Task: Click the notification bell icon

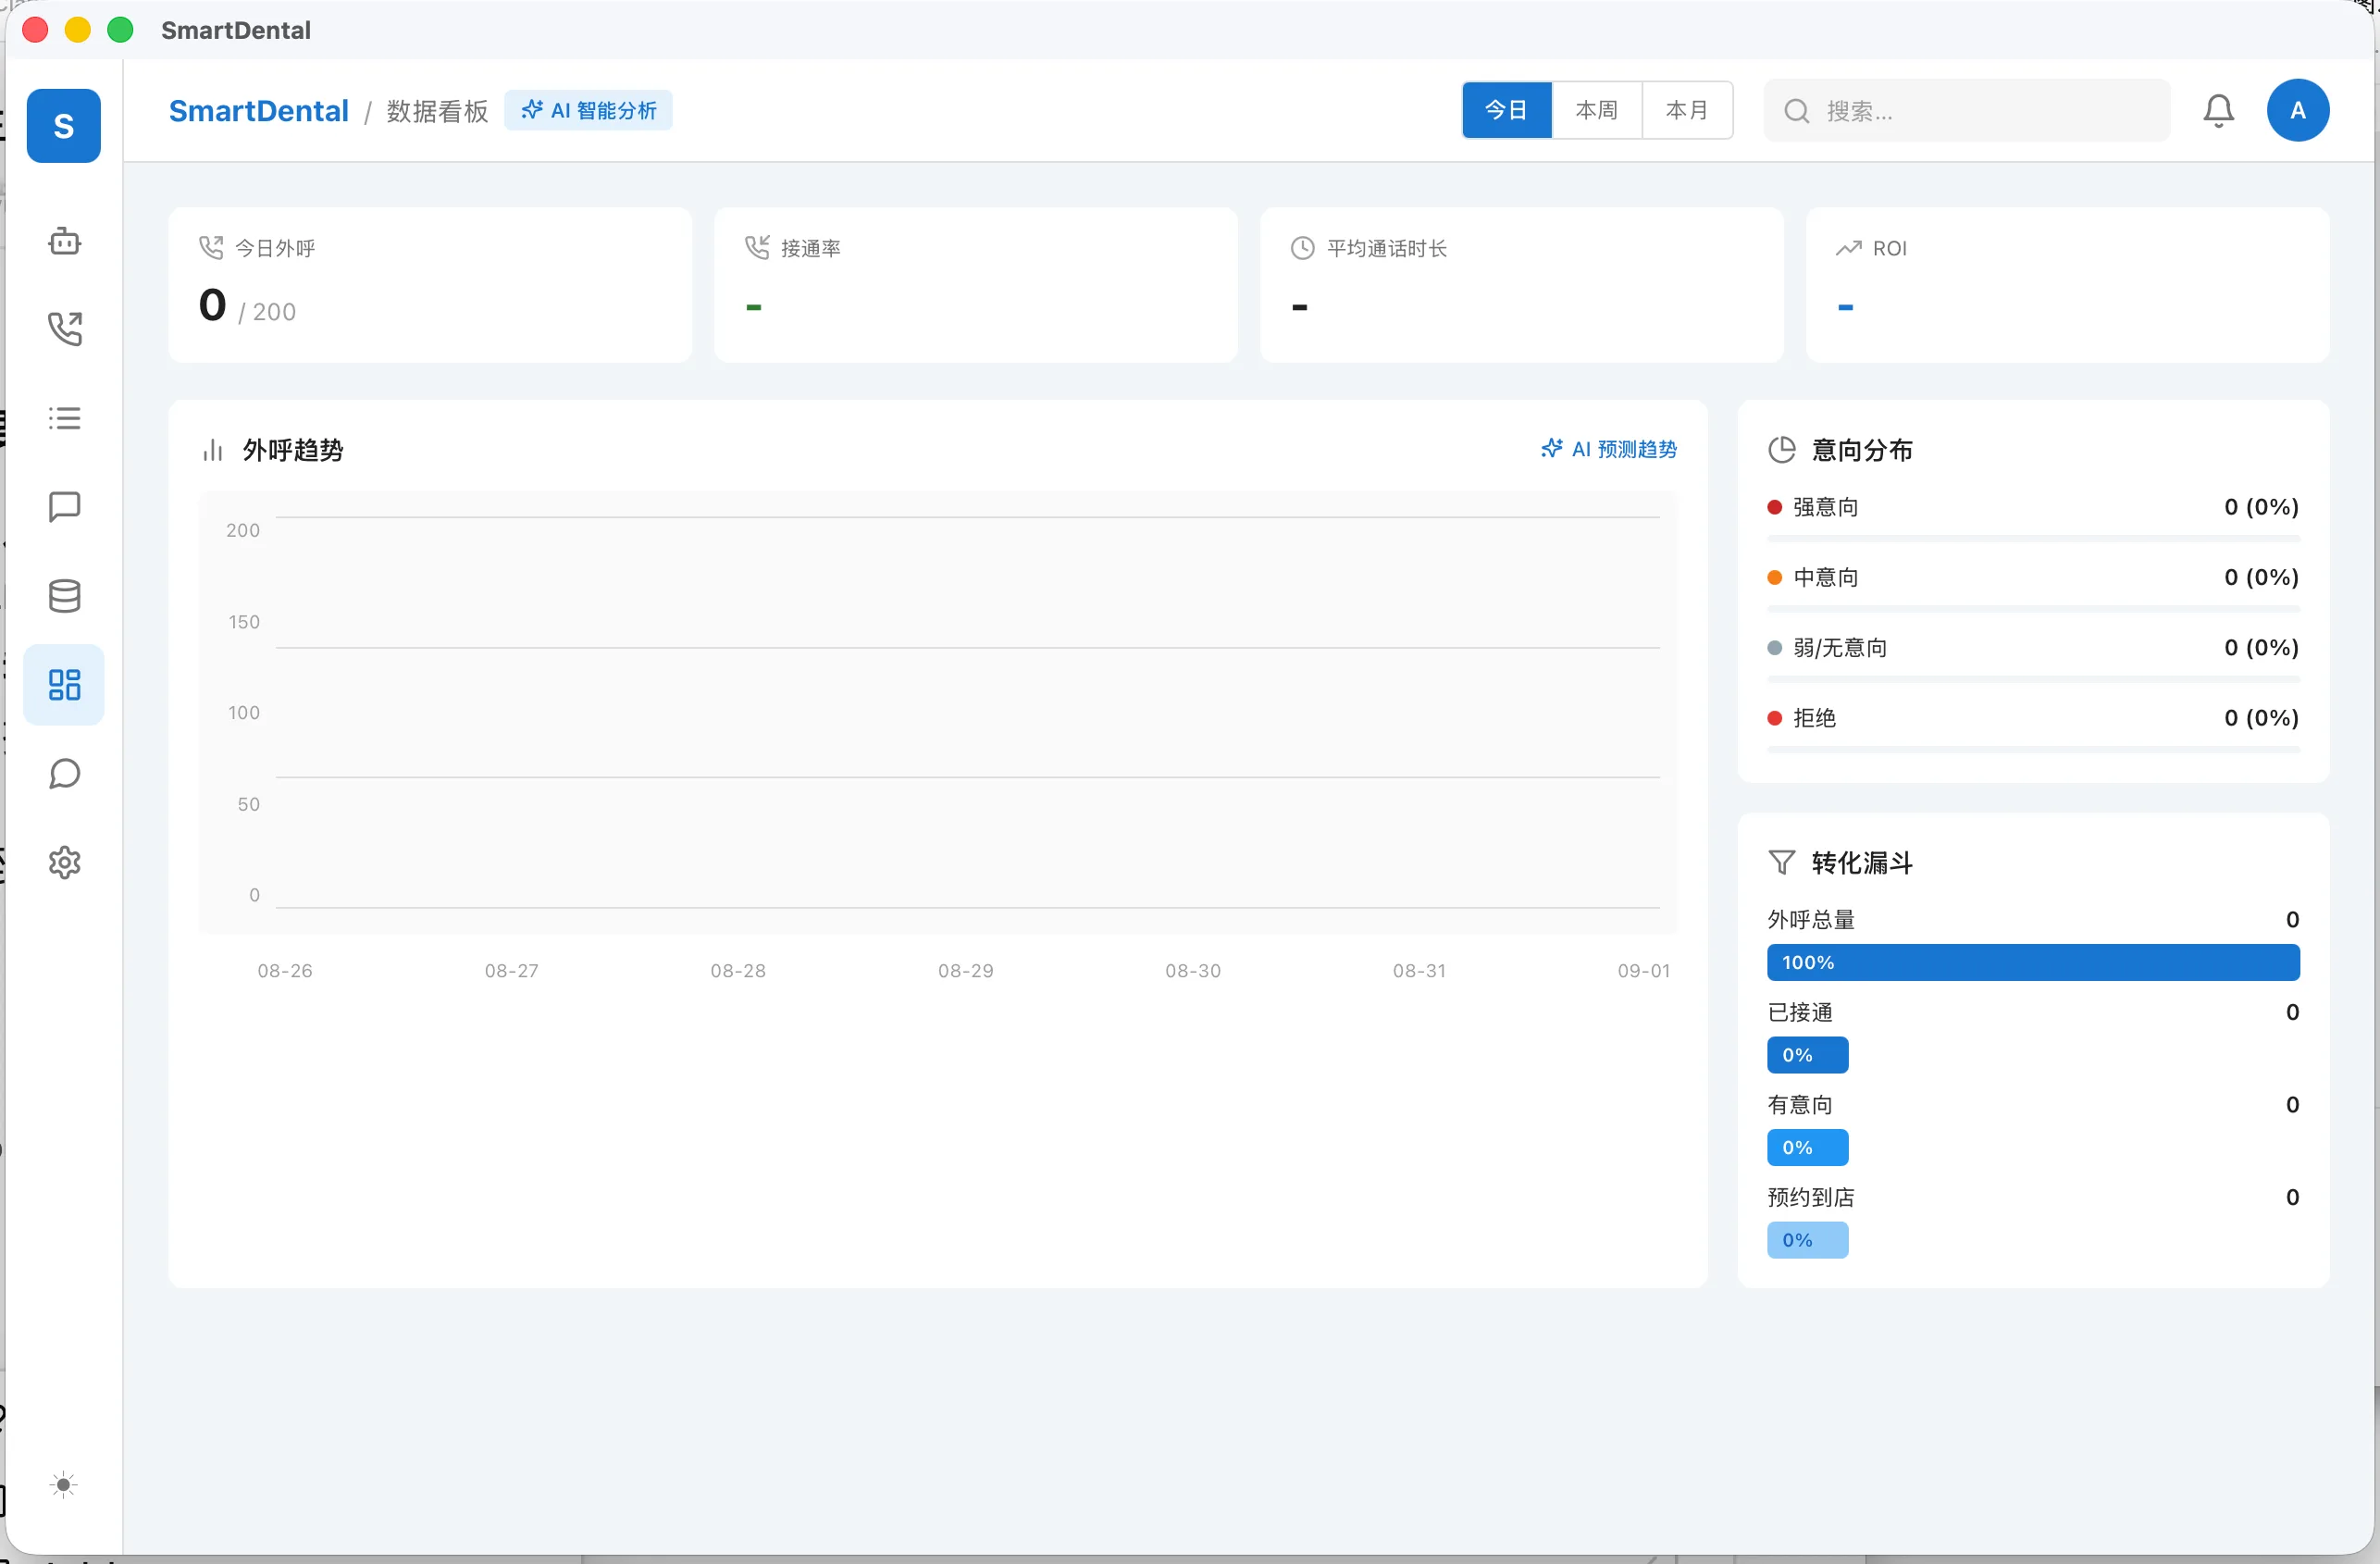Action: (x=2218, y=110)
